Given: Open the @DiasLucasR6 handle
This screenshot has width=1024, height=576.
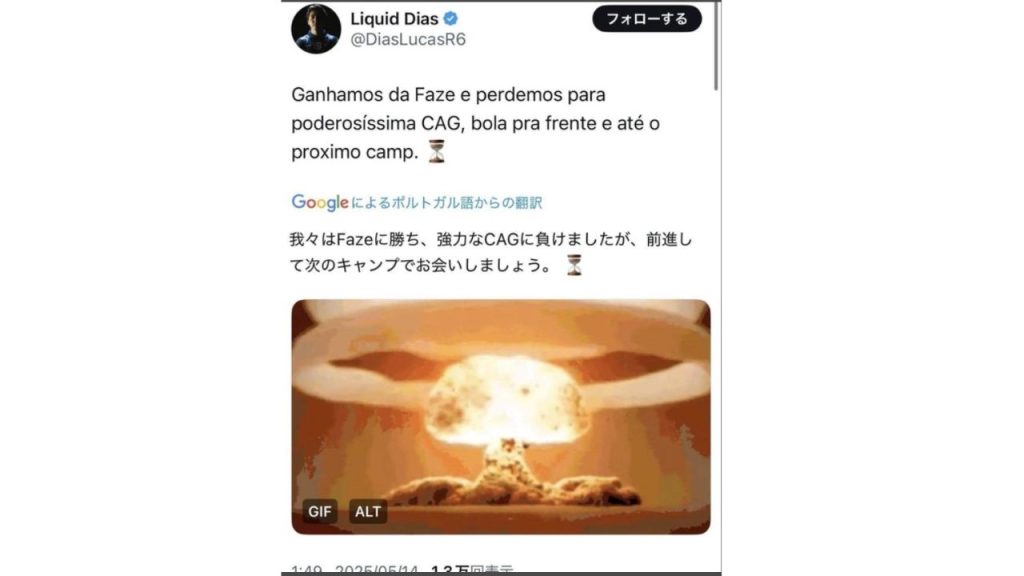Looking at the screenshot, I should click(x=408, y=40).
